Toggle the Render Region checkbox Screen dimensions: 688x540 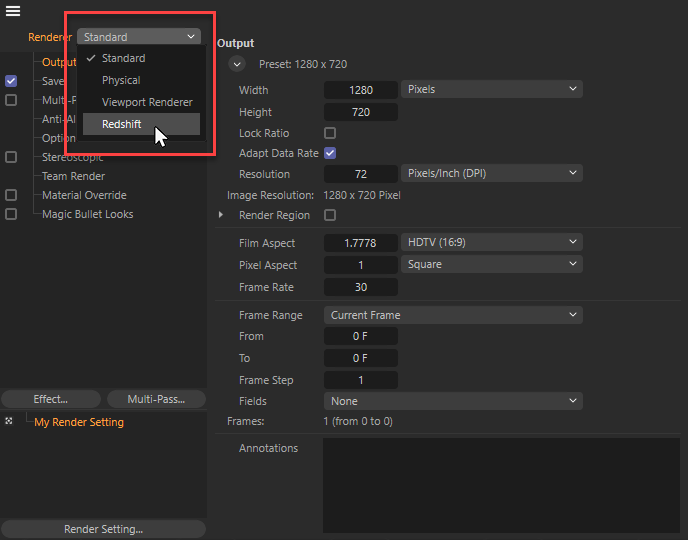(x=330, y=215)
